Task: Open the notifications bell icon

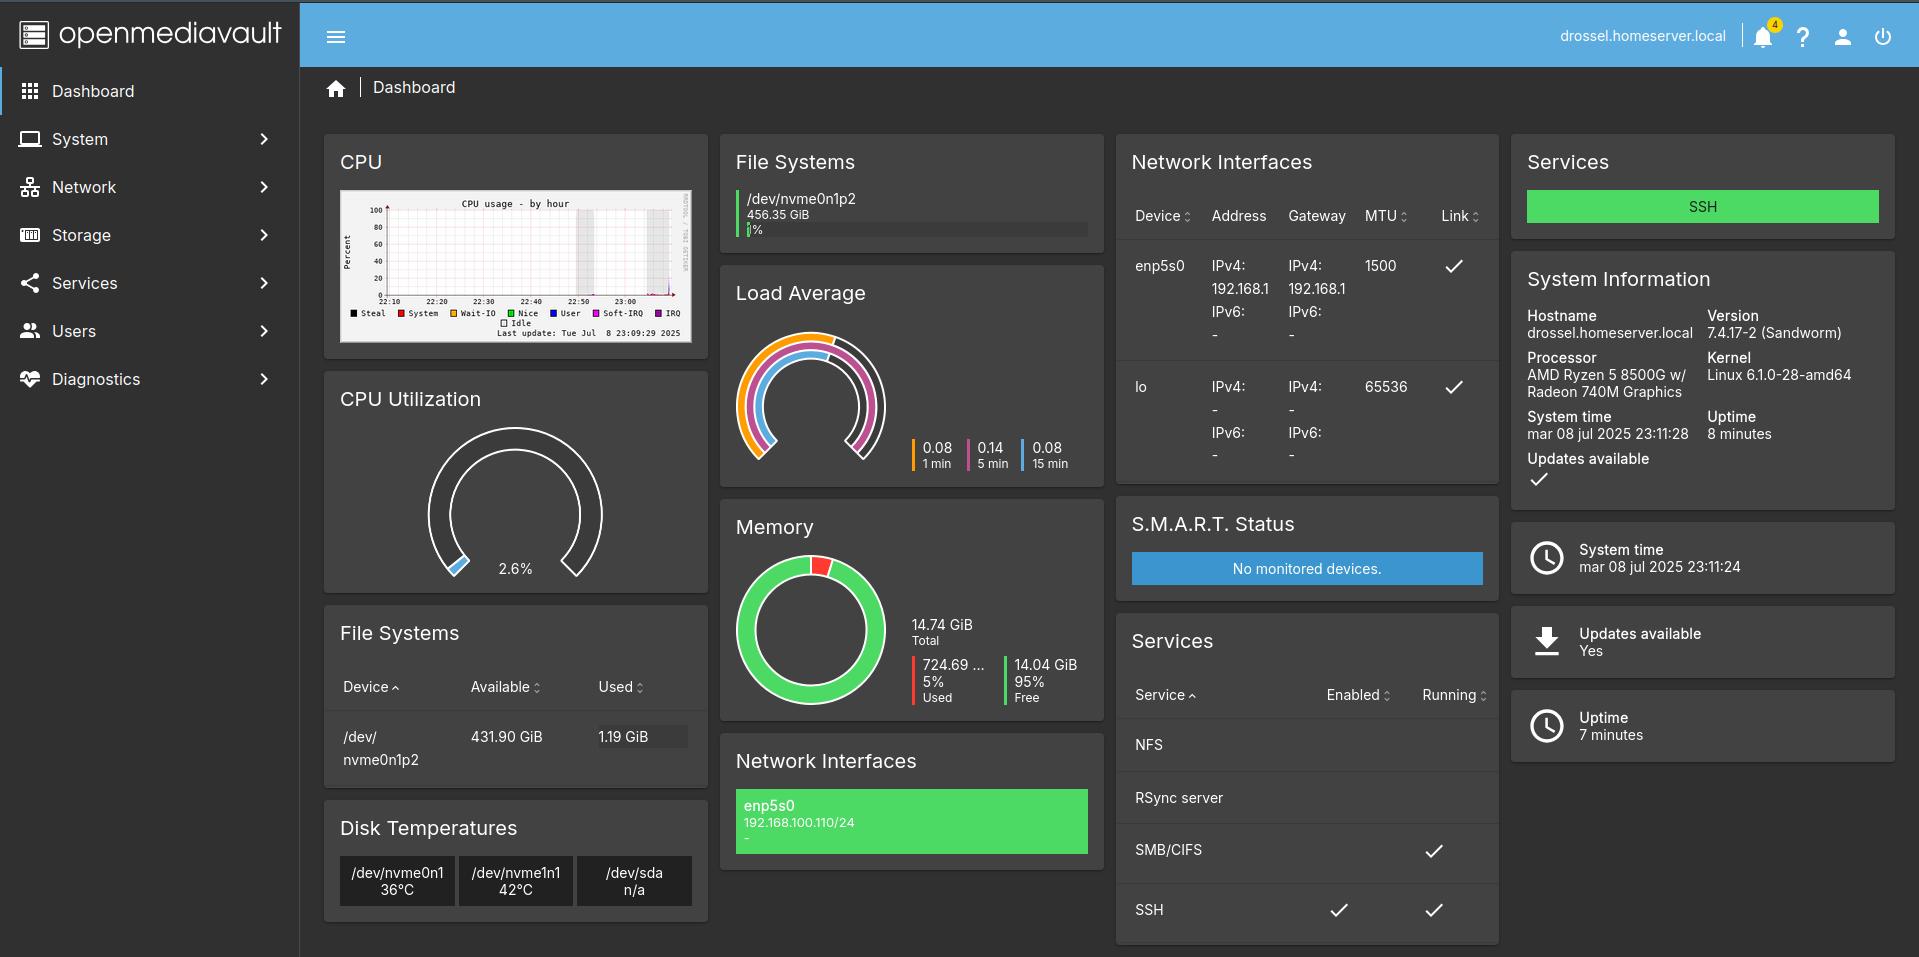Action: coord(1762,37)
